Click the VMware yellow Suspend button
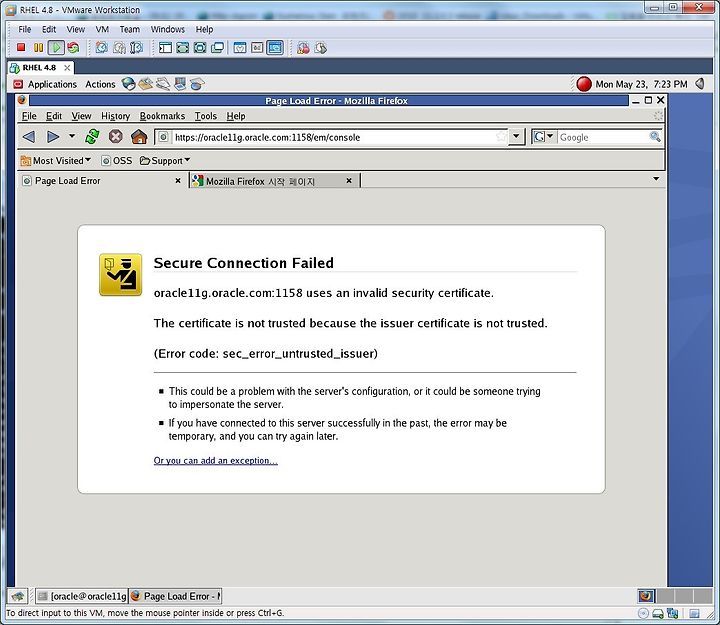Viewport: 720px width, 625px height. 39,47
